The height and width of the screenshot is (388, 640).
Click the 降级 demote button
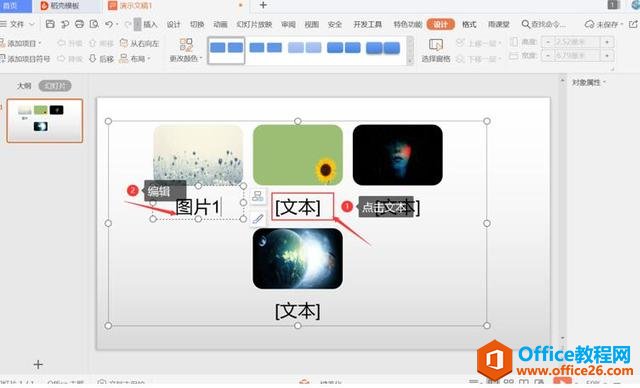coord(71,59)
